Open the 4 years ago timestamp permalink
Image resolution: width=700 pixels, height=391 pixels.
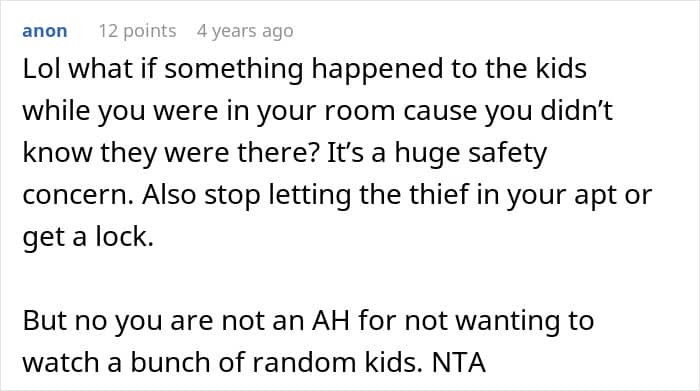[245, 31]
